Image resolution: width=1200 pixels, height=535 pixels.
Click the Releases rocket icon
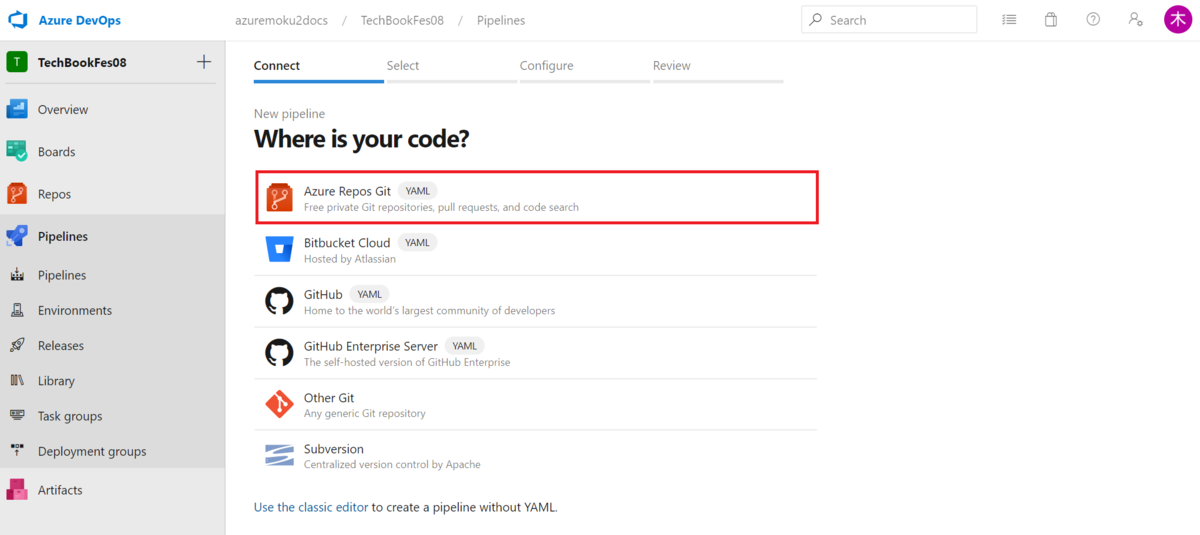[17, 345]
